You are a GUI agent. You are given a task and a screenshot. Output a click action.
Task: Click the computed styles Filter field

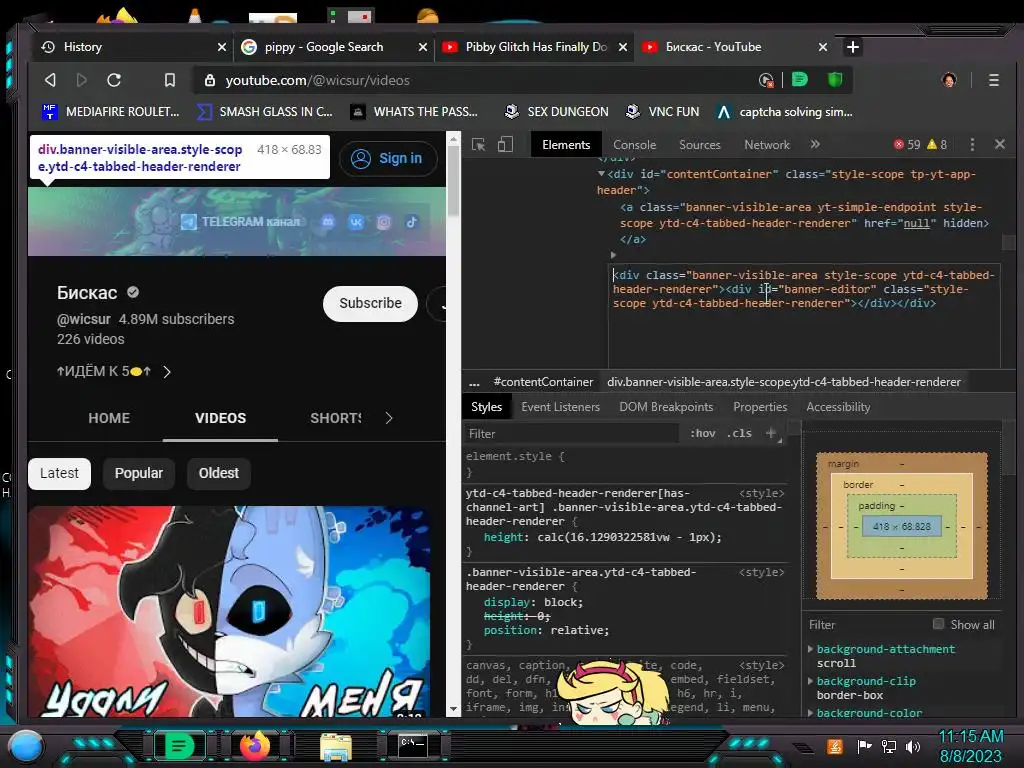pyautogui.click(x=865, y=624)
